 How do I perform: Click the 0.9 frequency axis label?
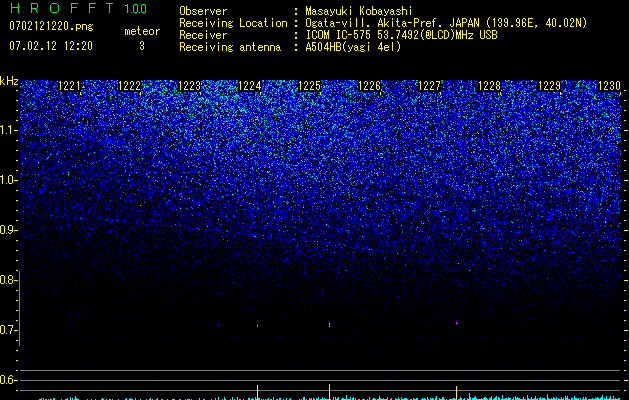[x=9, y=230]
